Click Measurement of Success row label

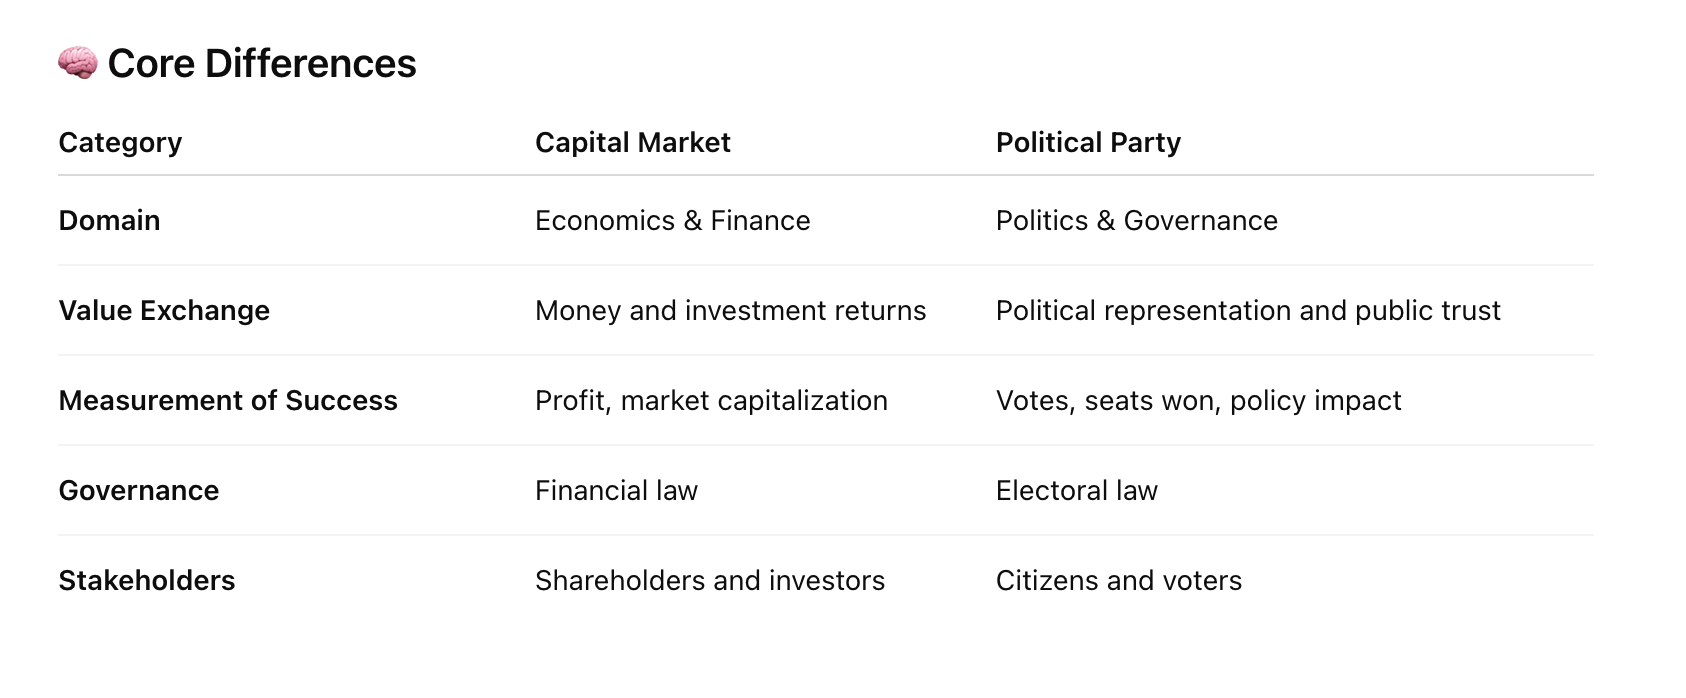click(x=228, y=401)
